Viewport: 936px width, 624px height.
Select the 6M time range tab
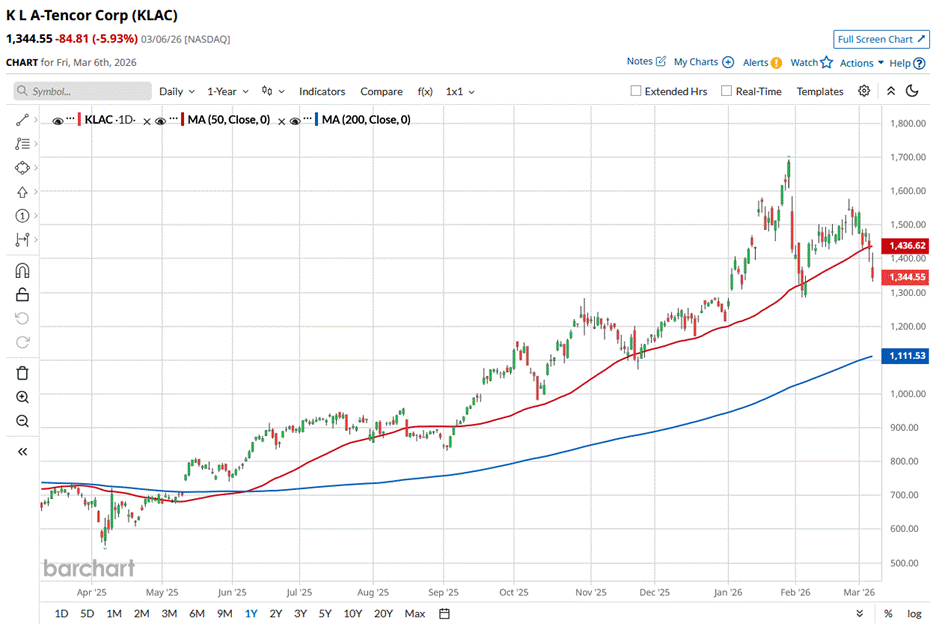pyautogui.click(x=197, y=613)
